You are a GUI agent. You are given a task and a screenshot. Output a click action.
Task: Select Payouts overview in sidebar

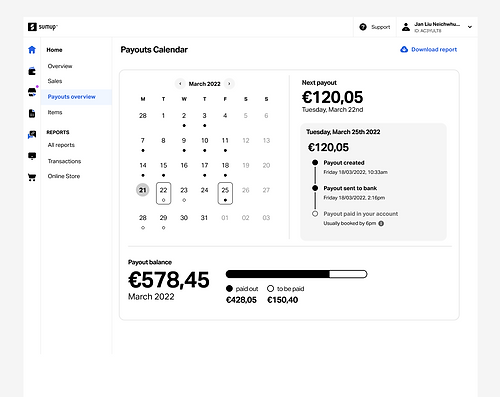coord(76,97)
